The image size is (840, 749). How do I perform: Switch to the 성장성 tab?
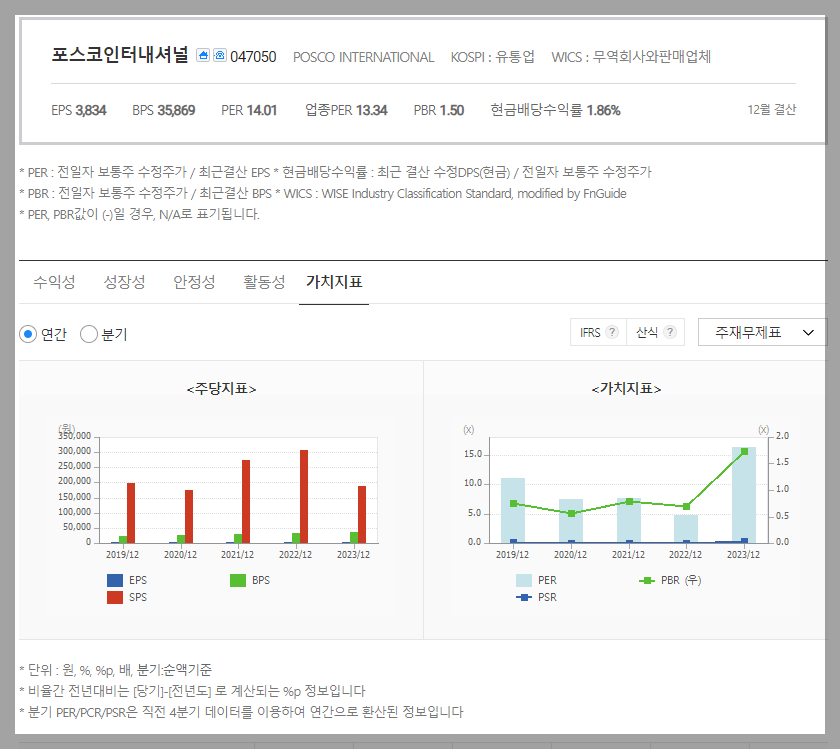click(124, 282)
